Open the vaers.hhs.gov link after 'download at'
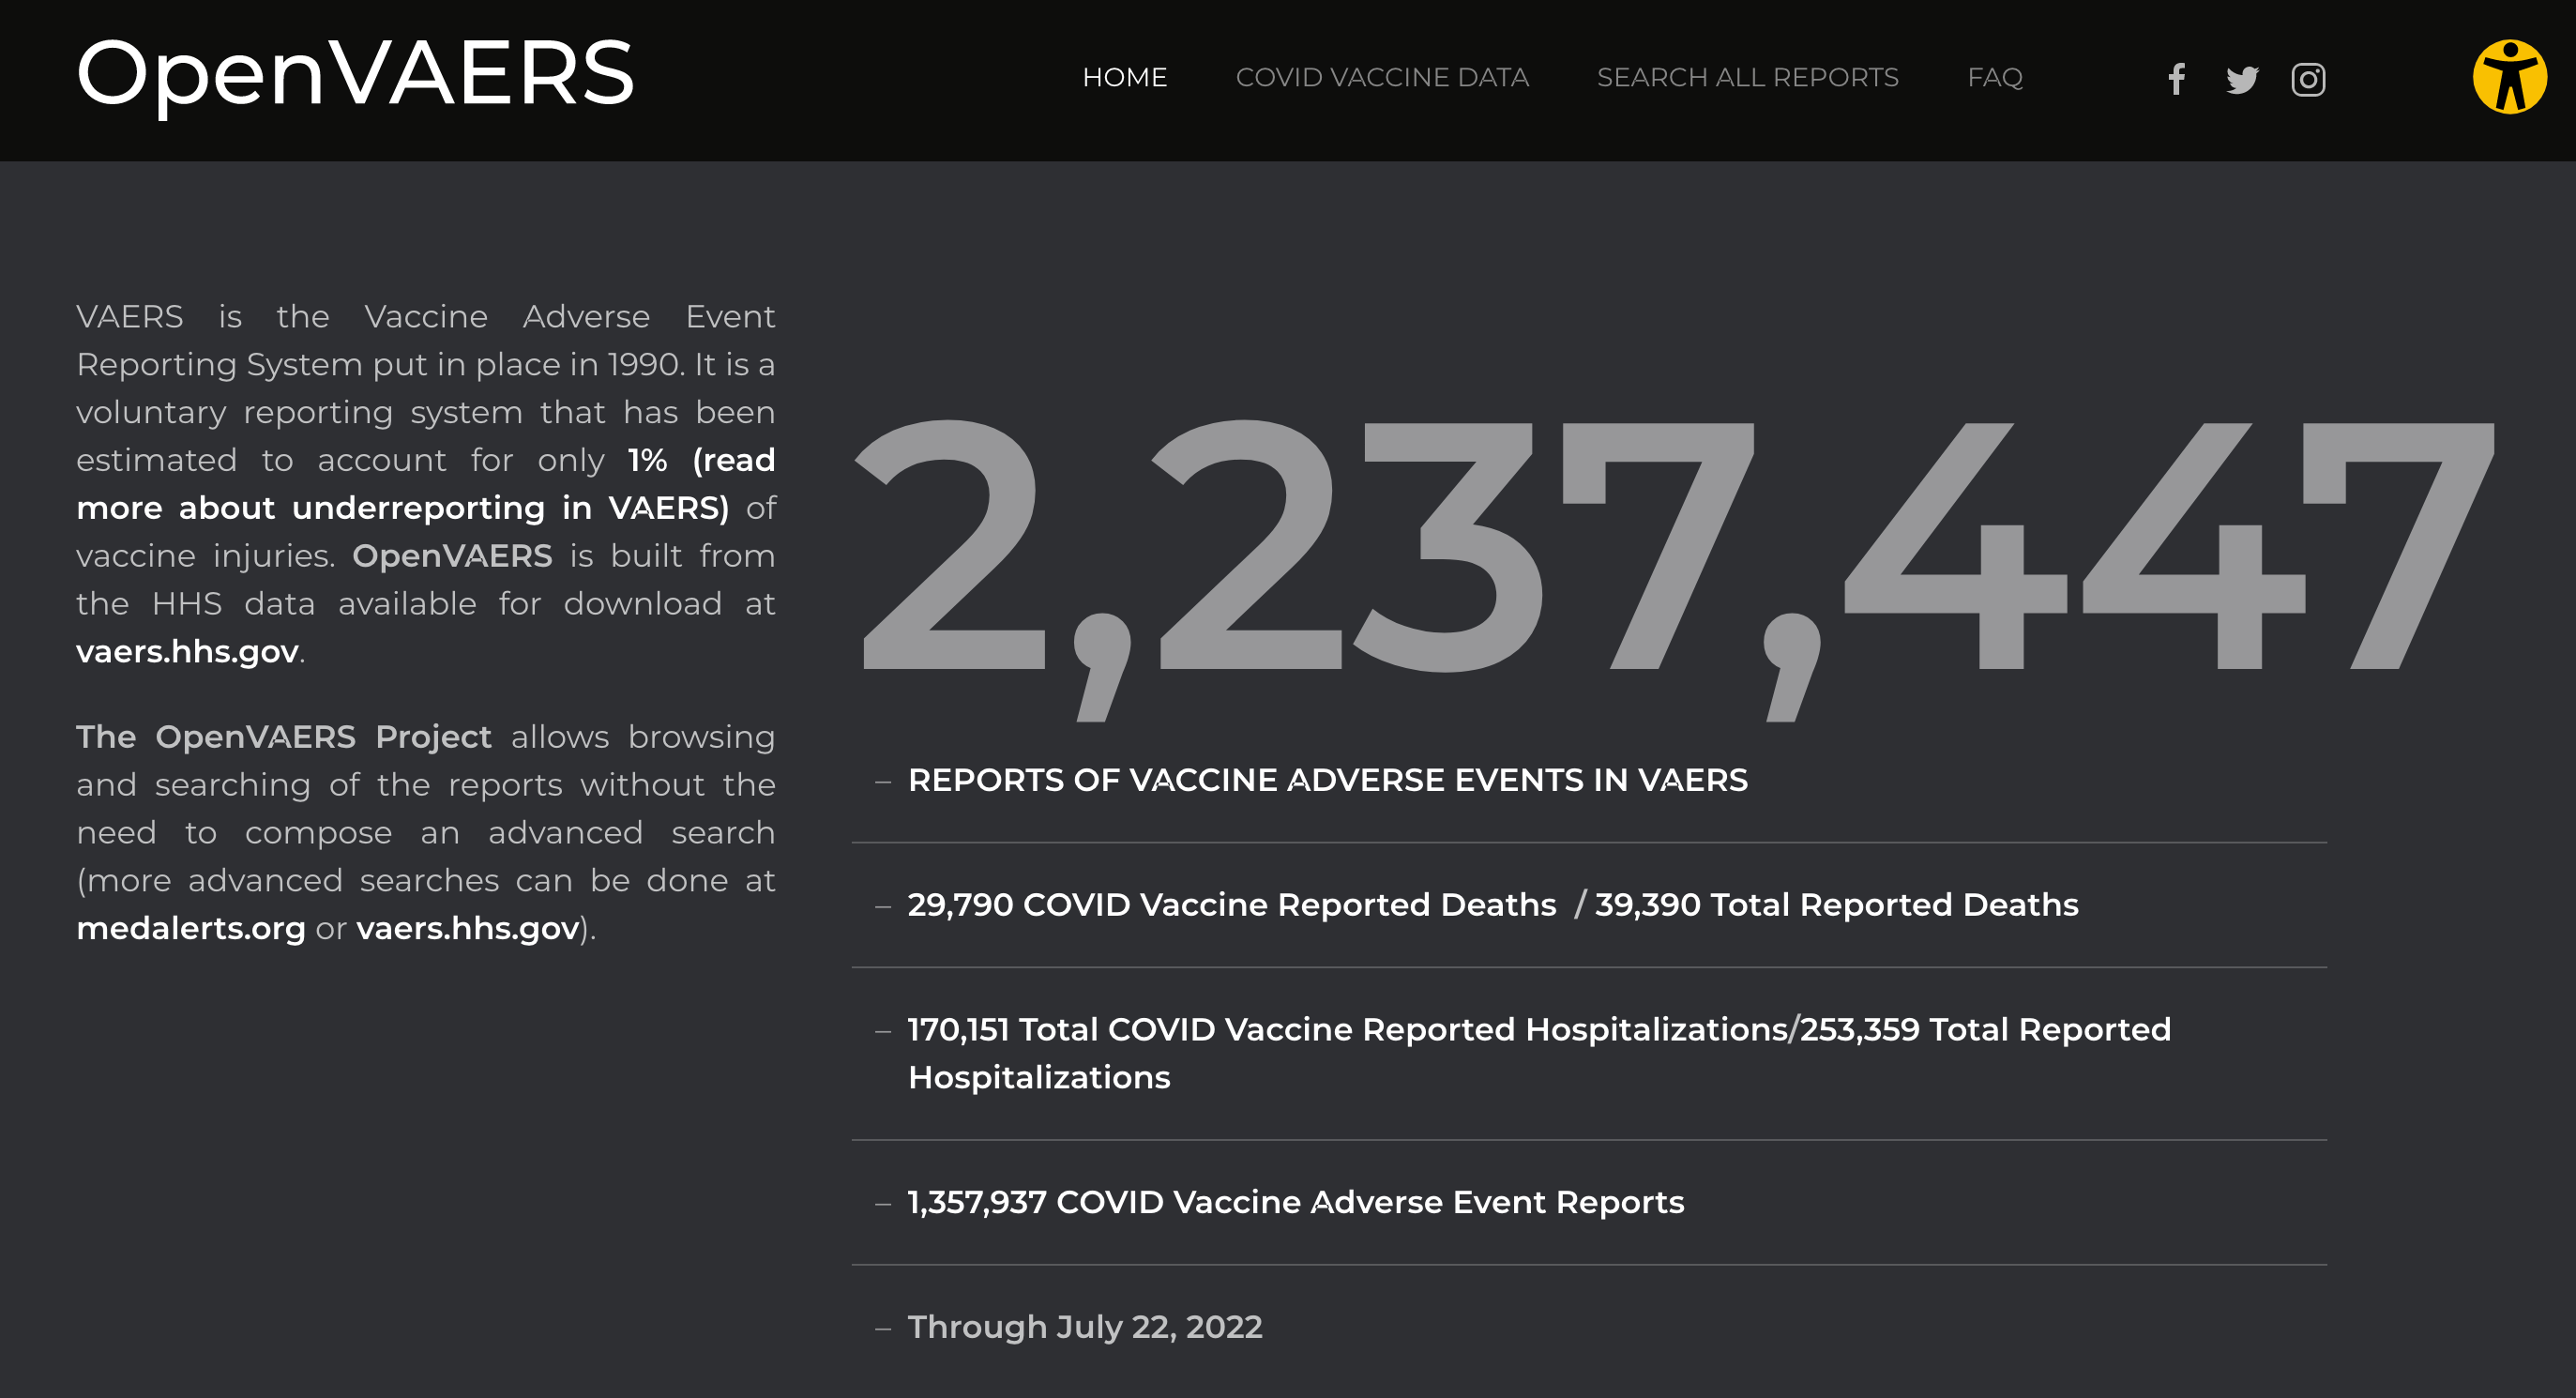Screen dimensions: 2576x1398 (x=187, y=652)
